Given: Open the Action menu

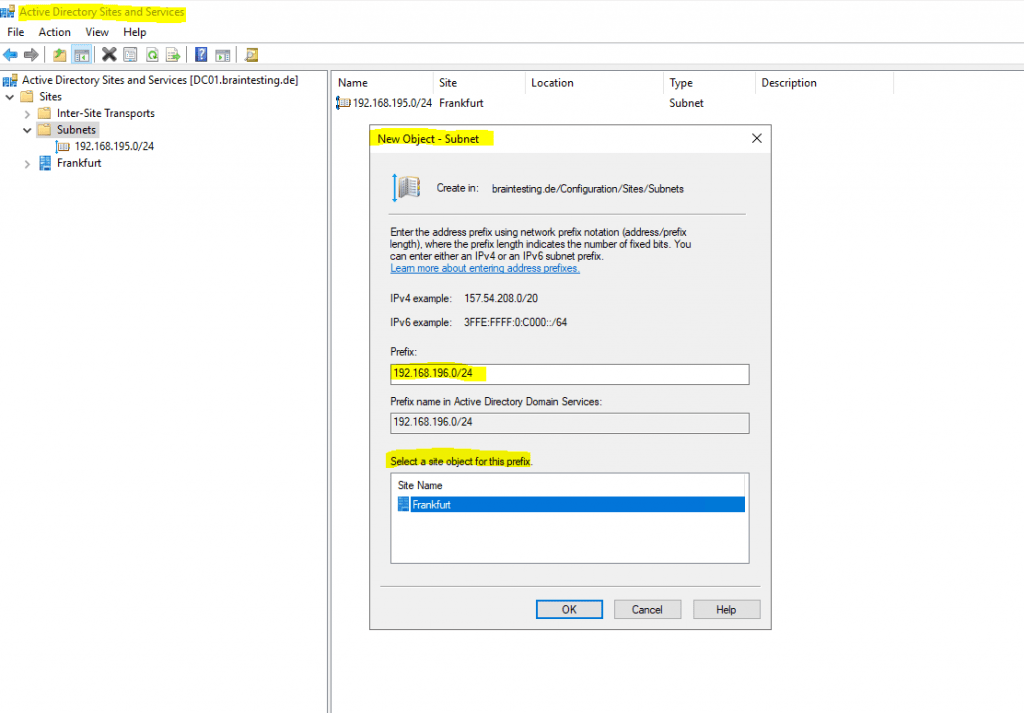Looking at the screenshot, I should coord(54,32).
